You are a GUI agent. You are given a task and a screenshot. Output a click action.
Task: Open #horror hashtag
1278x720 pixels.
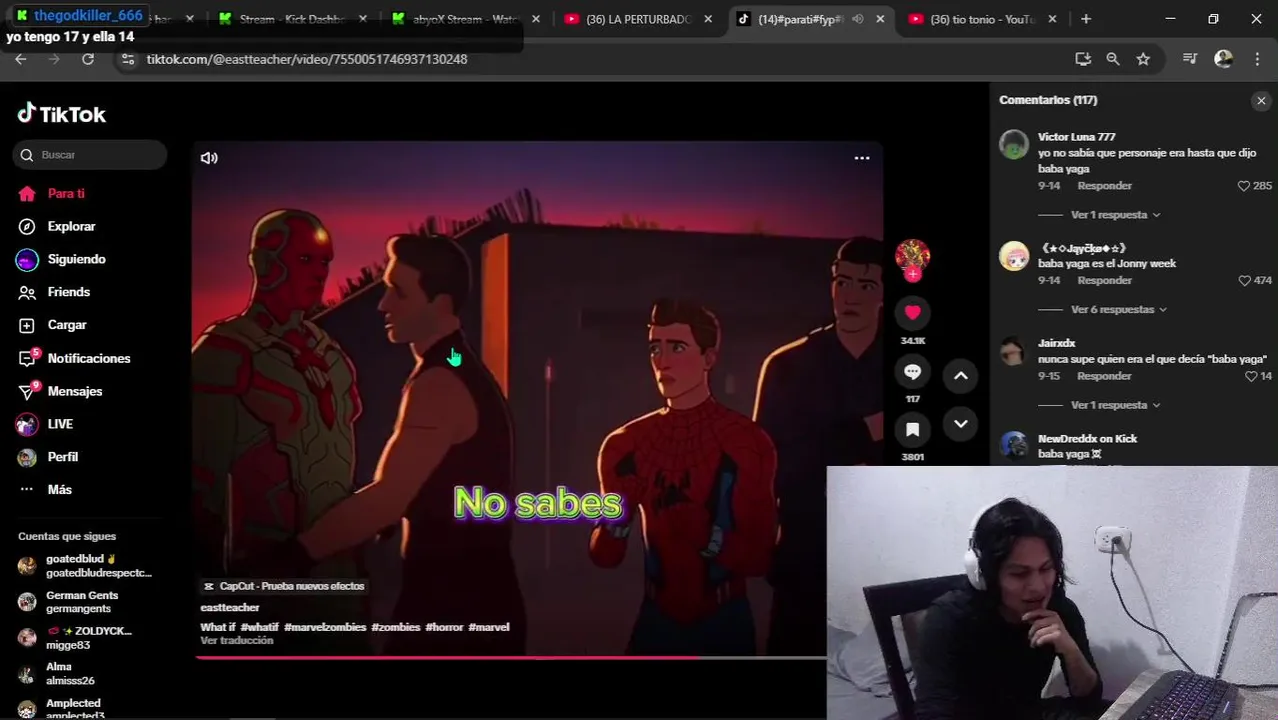pyautogui.click(x=444, y=627)
